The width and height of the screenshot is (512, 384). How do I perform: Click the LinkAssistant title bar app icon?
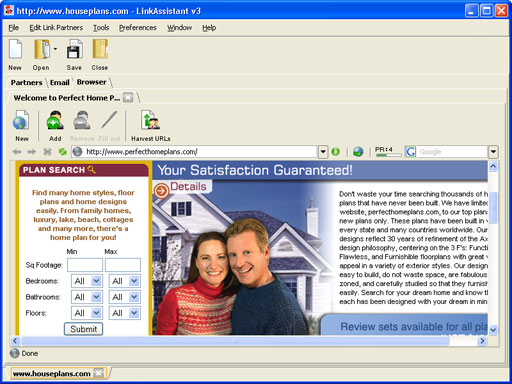(9, 11)
